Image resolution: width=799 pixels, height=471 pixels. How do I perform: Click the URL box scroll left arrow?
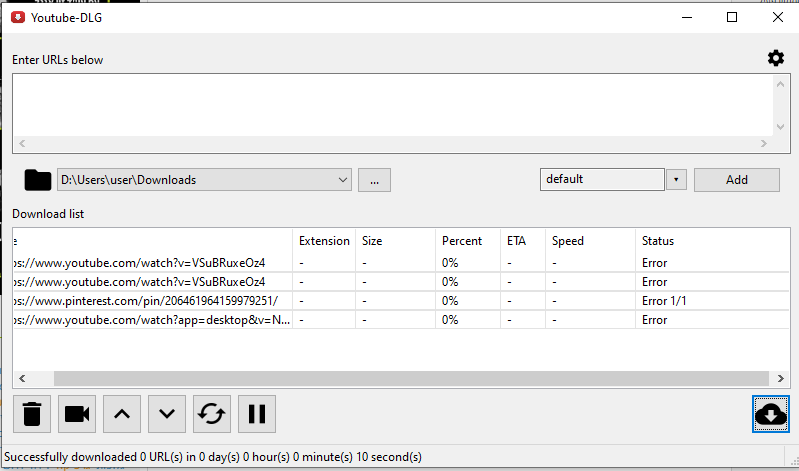coord(22,144)
